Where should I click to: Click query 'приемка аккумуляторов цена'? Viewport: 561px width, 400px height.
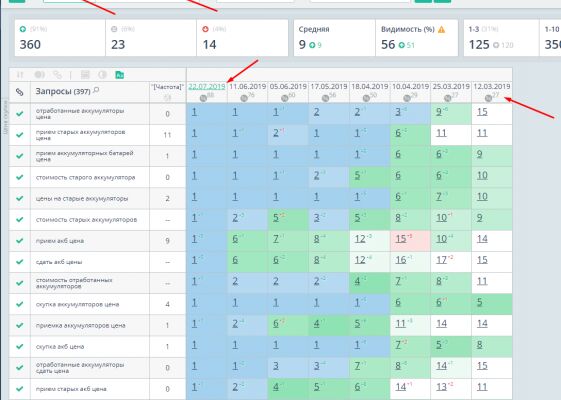click(x=81, y=326)
